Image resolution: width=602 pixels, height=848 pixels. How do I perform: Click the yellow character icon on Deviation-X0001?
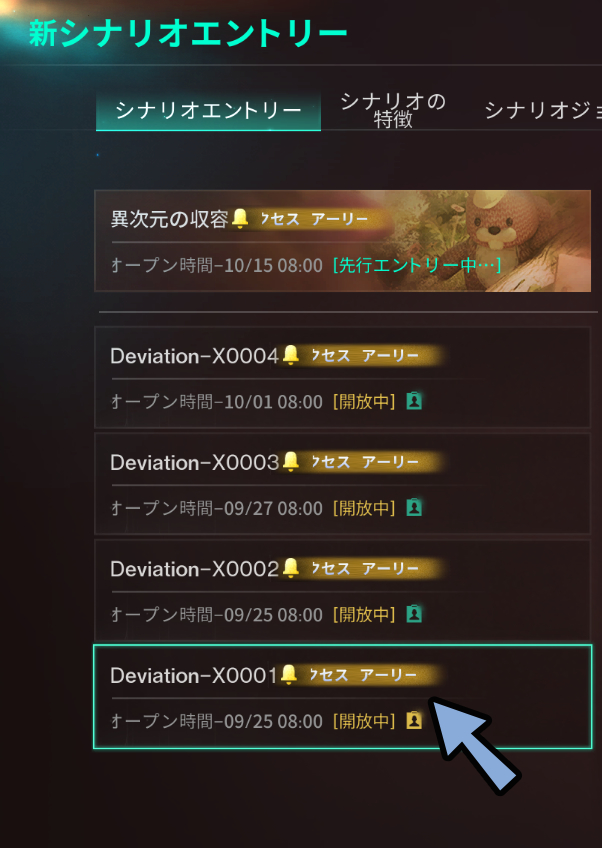(x=414, y=721)
